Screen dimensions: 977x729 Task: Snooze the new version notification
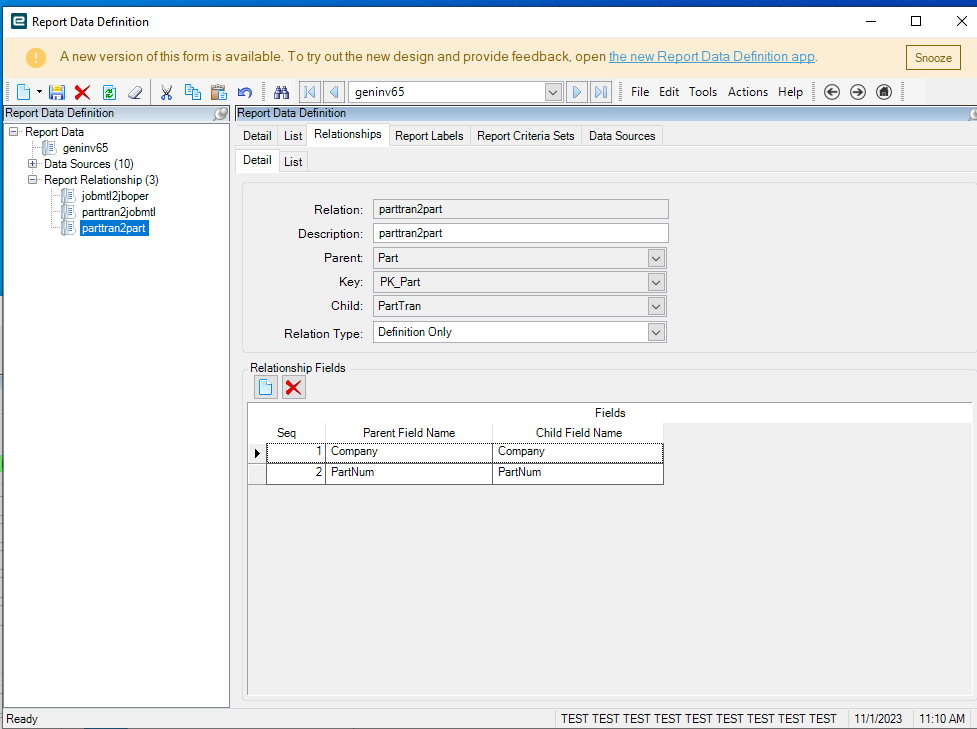(932, 58)
